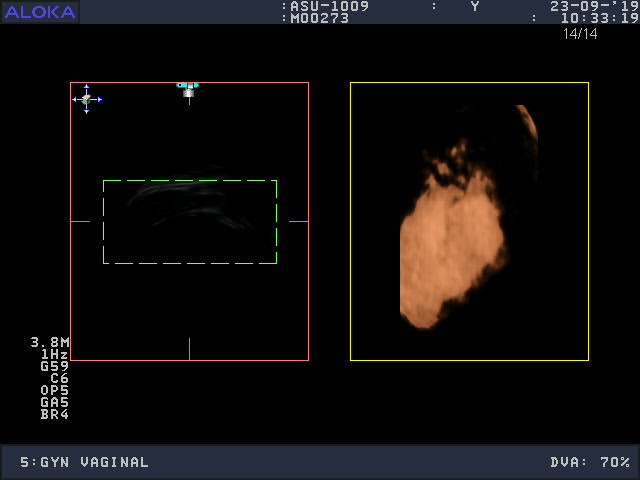This screenshot has width=640, height=480.
Task: Click the 3.8M frequency value
Action: click(x=50, y=342)
